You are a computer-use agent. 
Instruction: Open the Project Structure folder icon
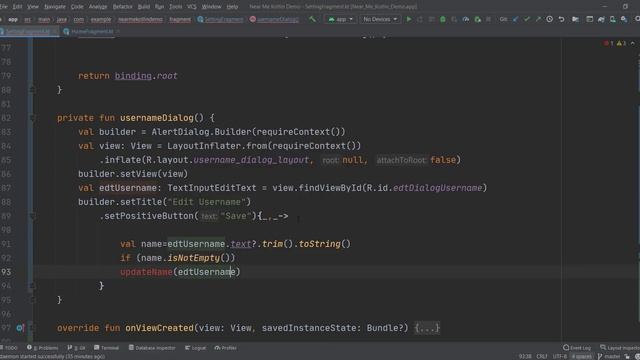pyautogui.click(x=575, y=19)
